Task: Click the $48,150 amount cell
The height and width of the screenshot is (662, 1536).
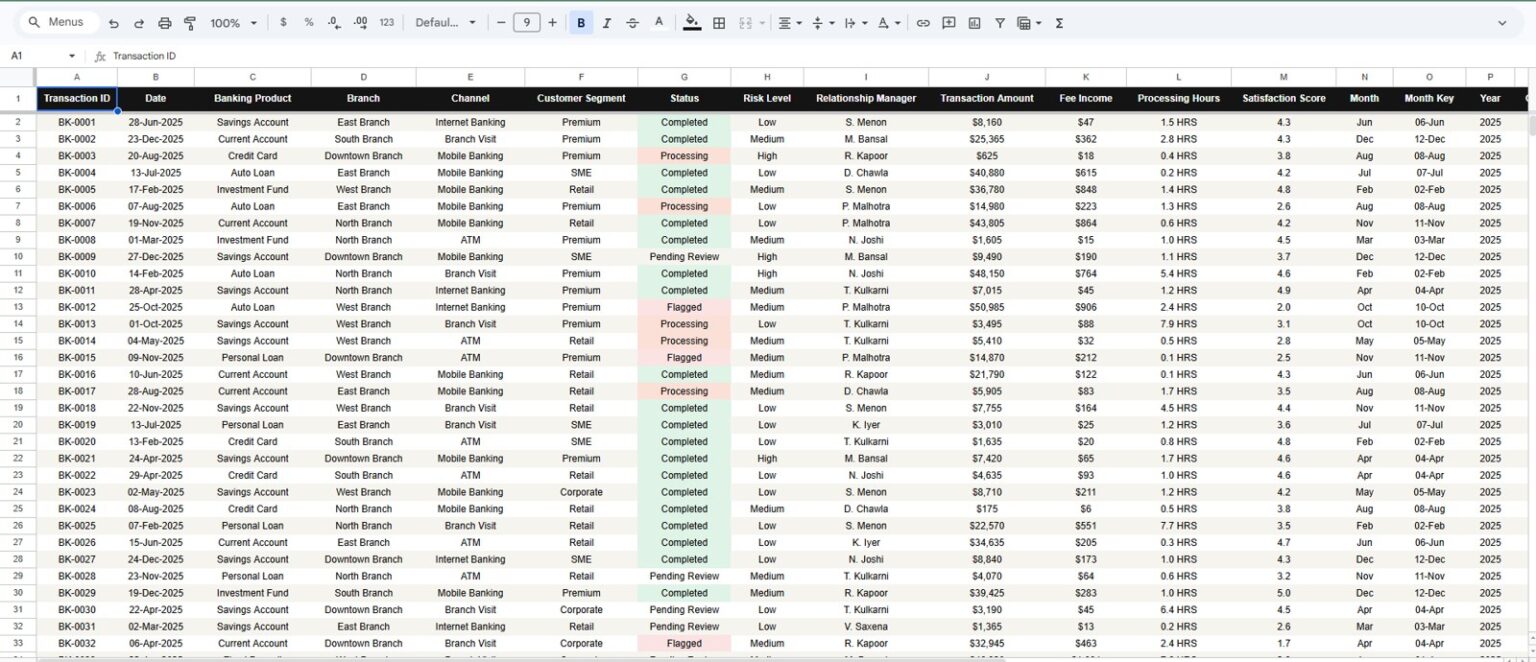Action: pyautogui.click(x=987, y=274)
